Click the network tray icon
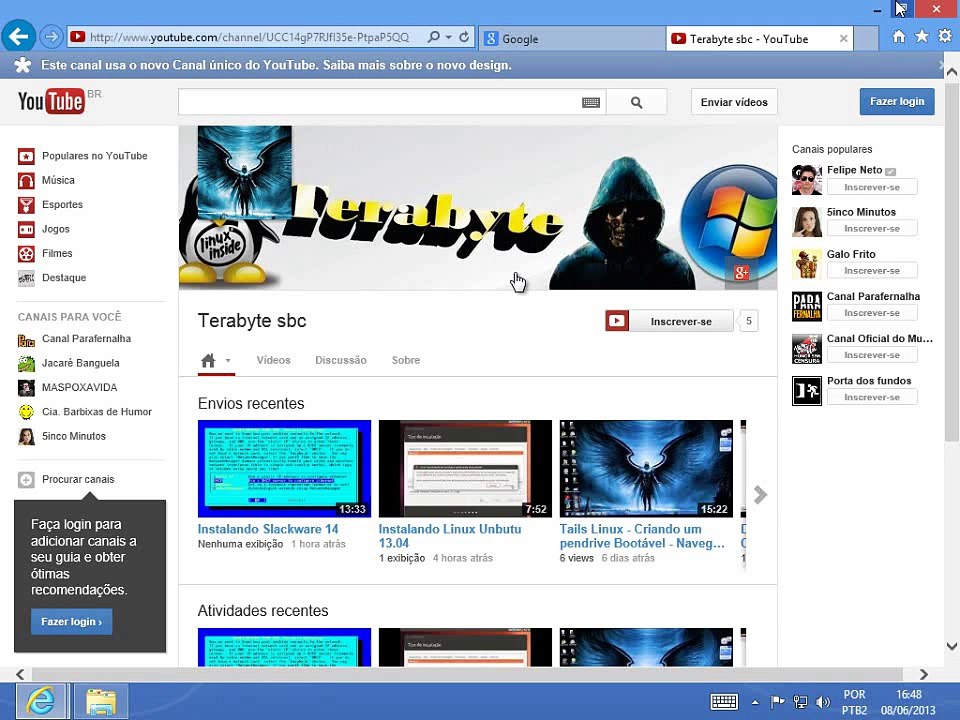The image size is (960, 720). pyautogui.click(x=800, y=702)
